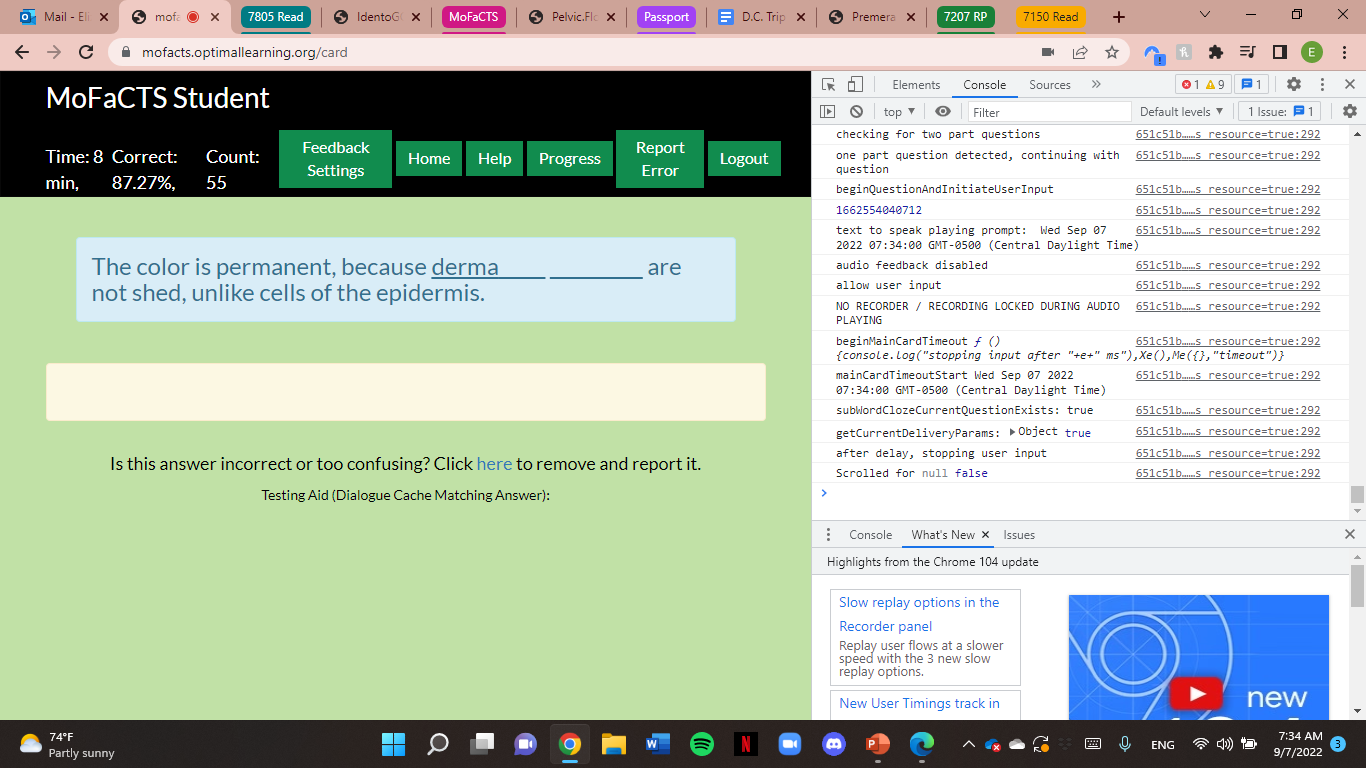Viewport: 1366px width, 768px height.
Task: Click the 'here' link to report the answer
Action: (494, 463)
